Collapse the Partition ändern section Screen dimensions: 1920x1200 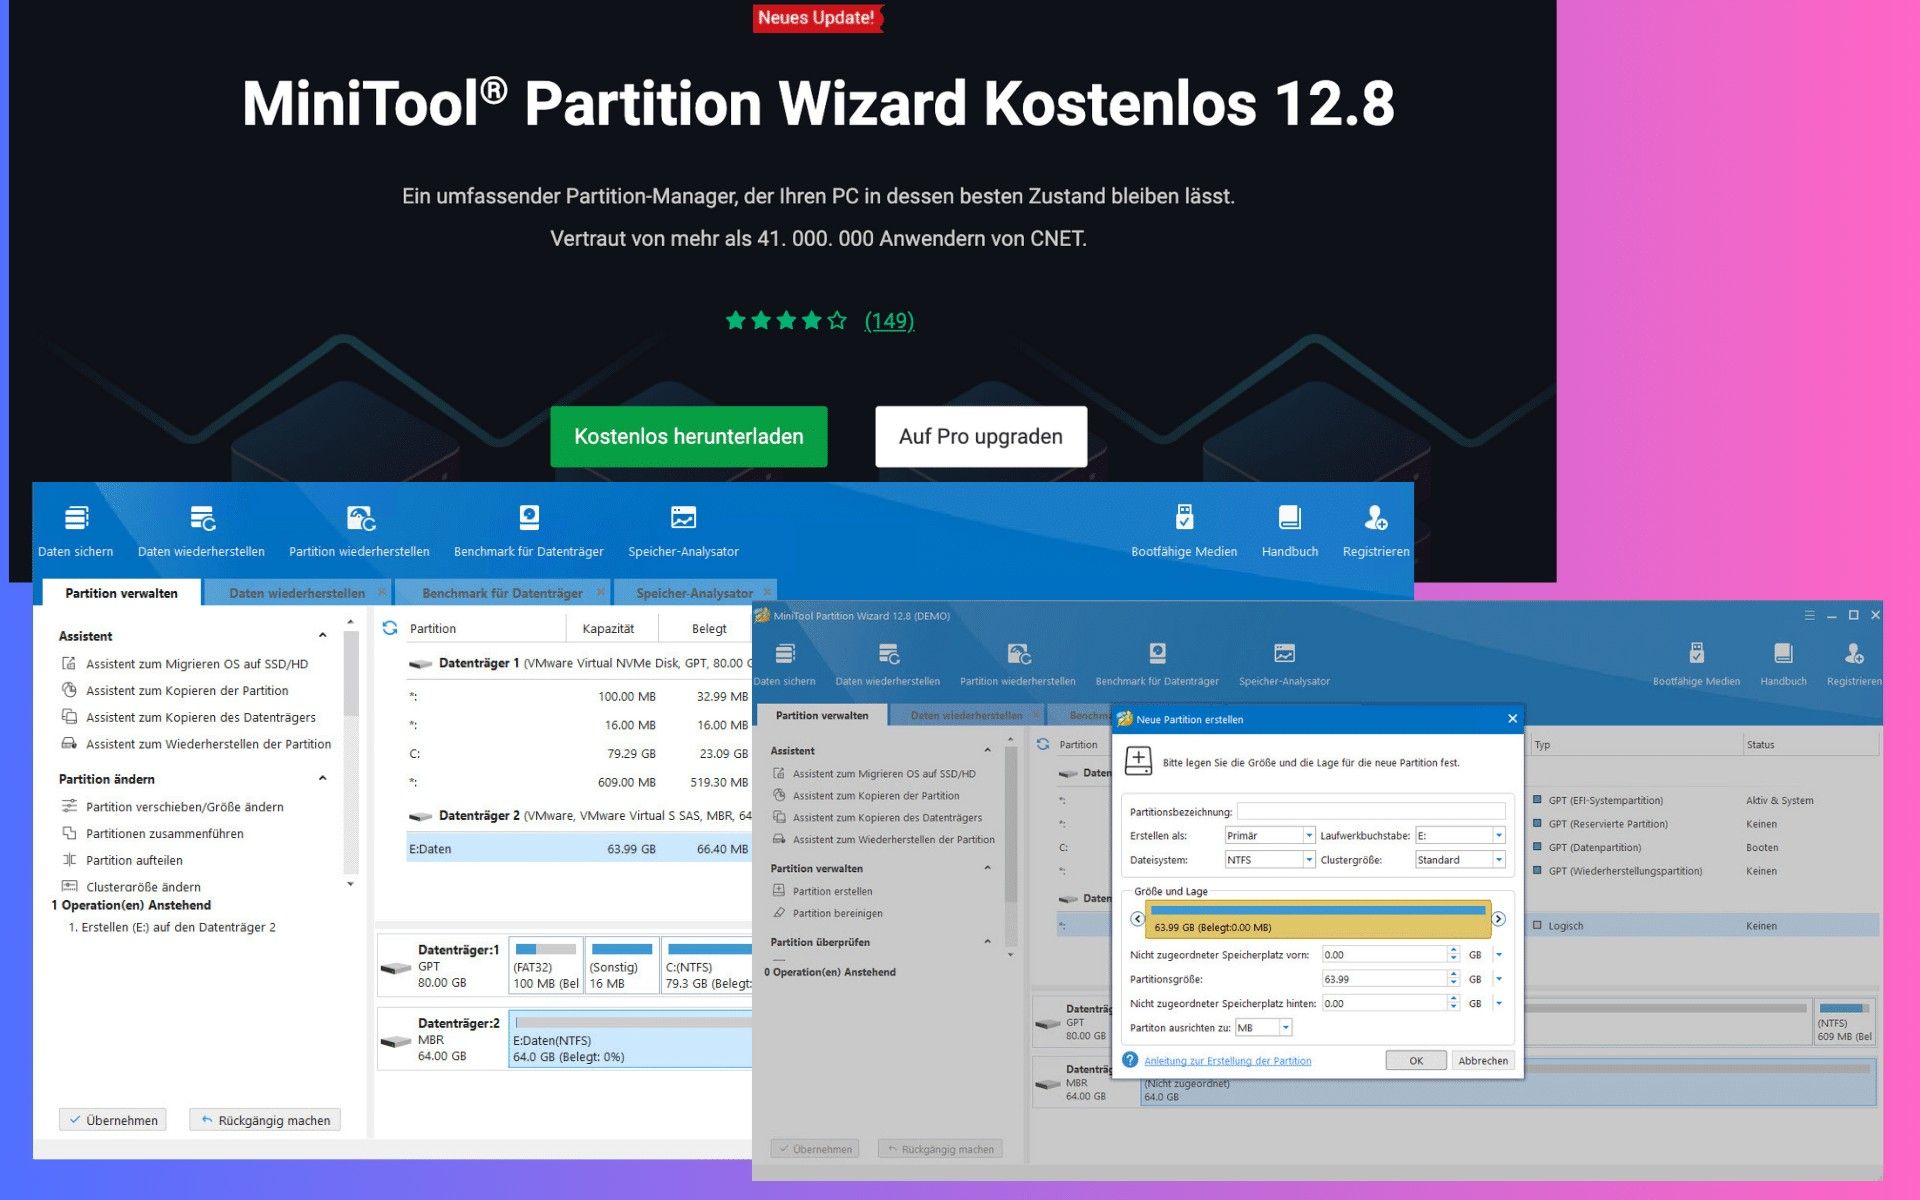pos(322,779)
